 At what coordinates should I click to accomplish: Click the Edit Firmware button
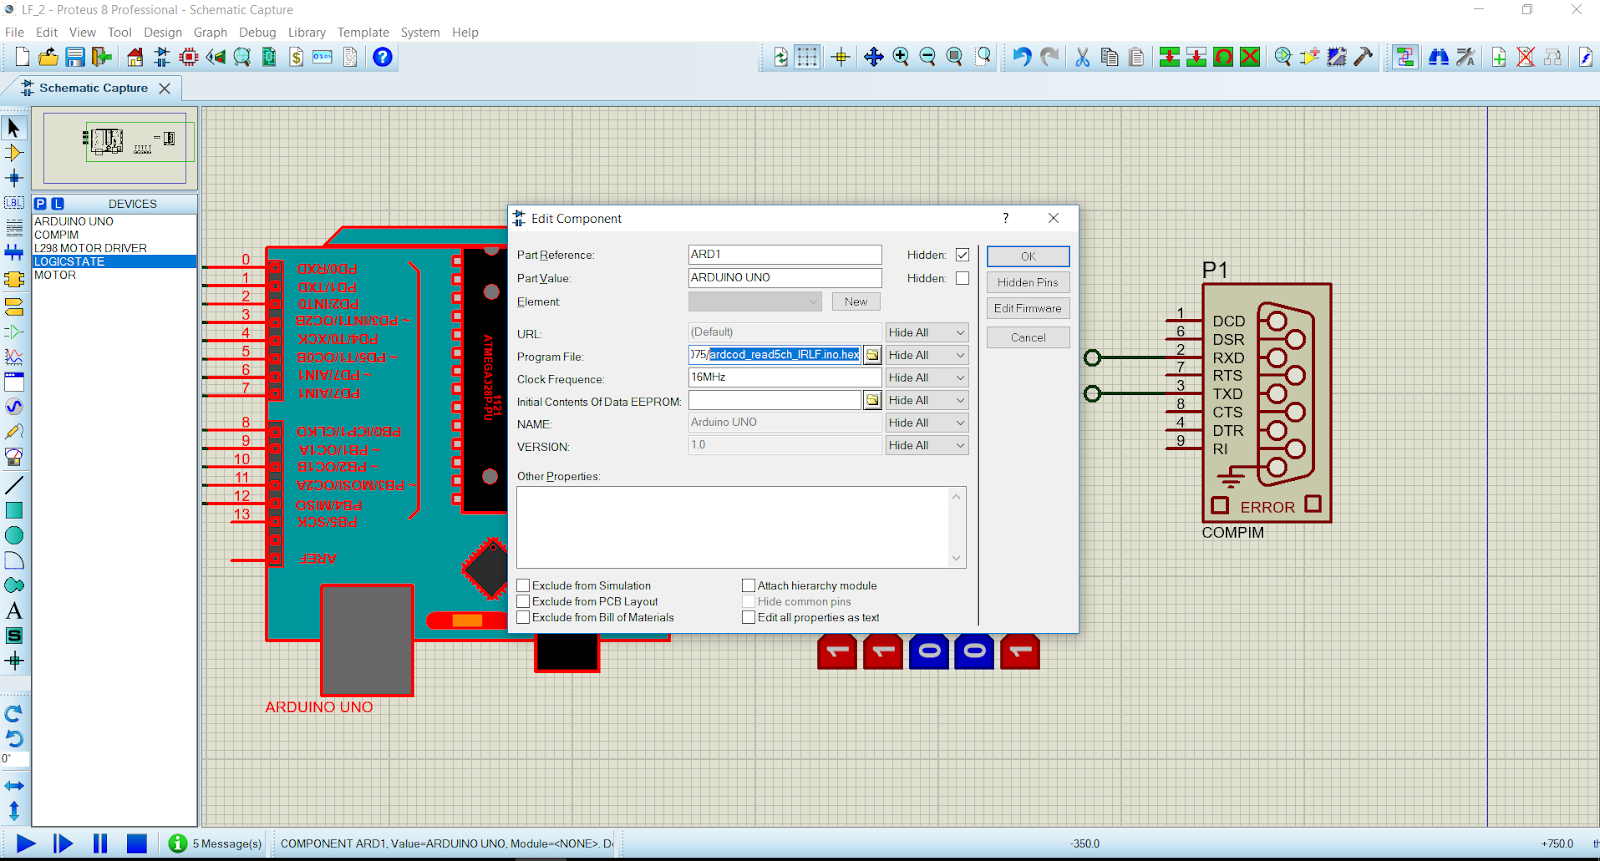point(1028,308)
